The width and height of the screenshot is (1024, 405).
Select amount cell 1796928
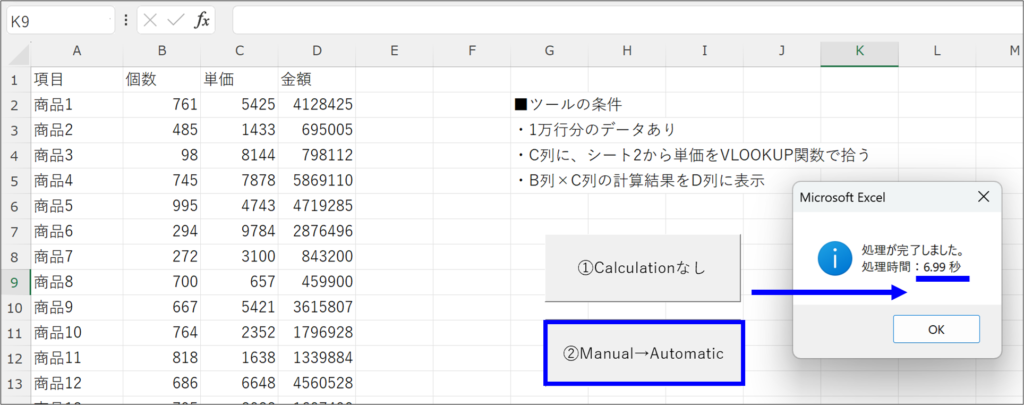point(317,332)
